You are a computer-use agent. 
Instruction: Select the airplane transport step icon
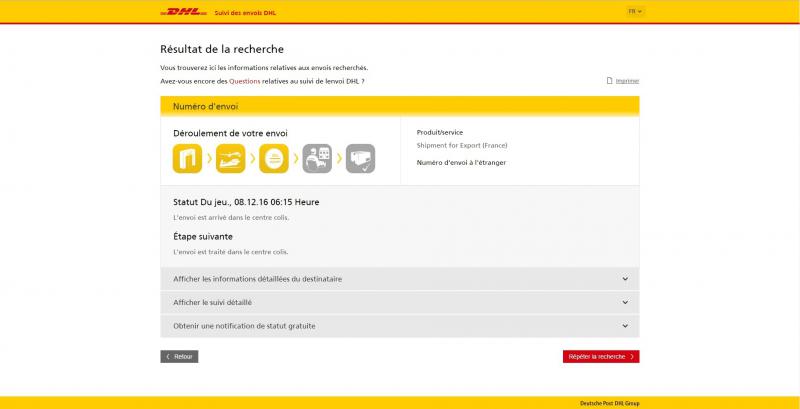(232, 158)
